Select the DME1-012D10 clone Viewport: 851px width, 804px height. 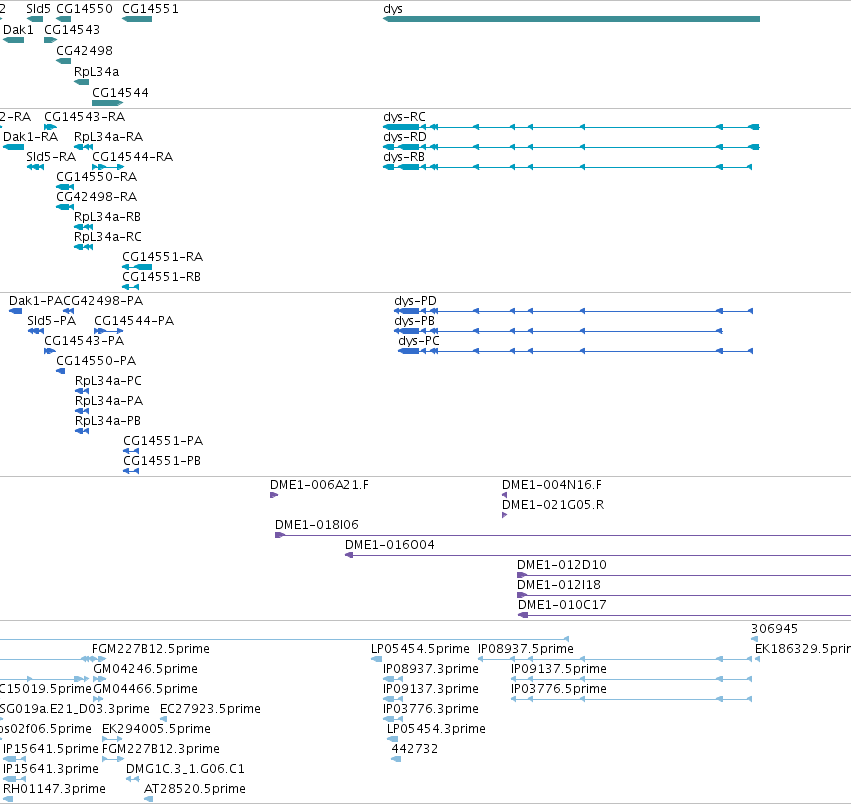[684, 575]
